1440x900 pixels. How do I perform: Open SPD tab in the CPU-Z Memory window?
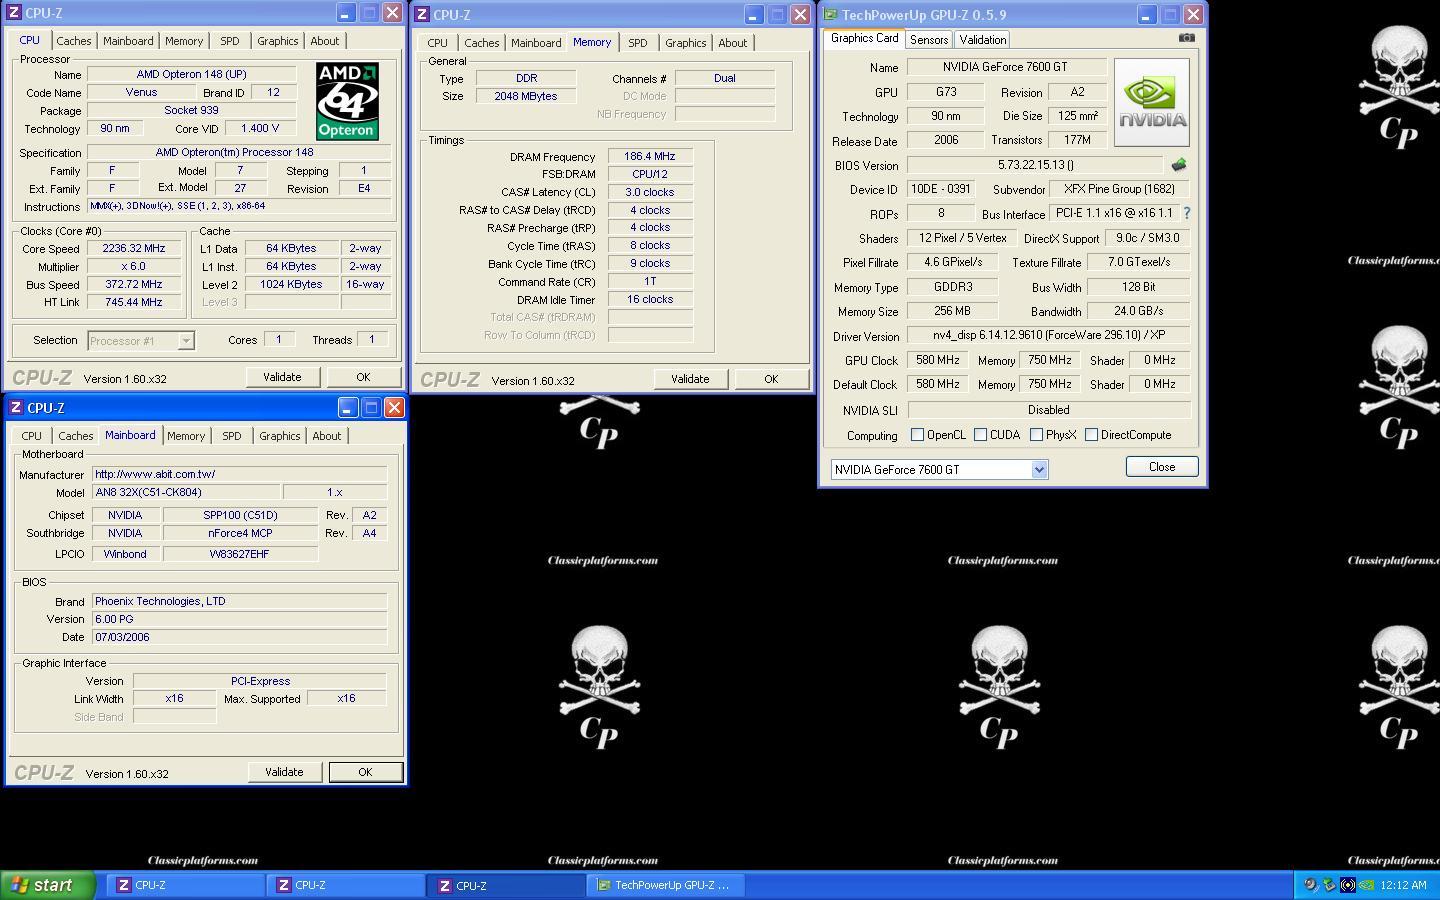[x=637, y=43]
